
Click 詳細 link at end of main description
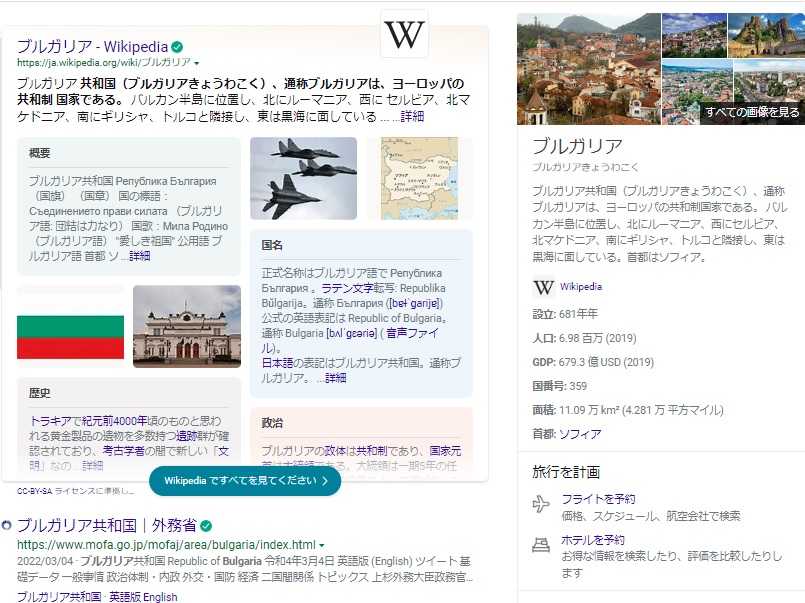coord(412,116)
